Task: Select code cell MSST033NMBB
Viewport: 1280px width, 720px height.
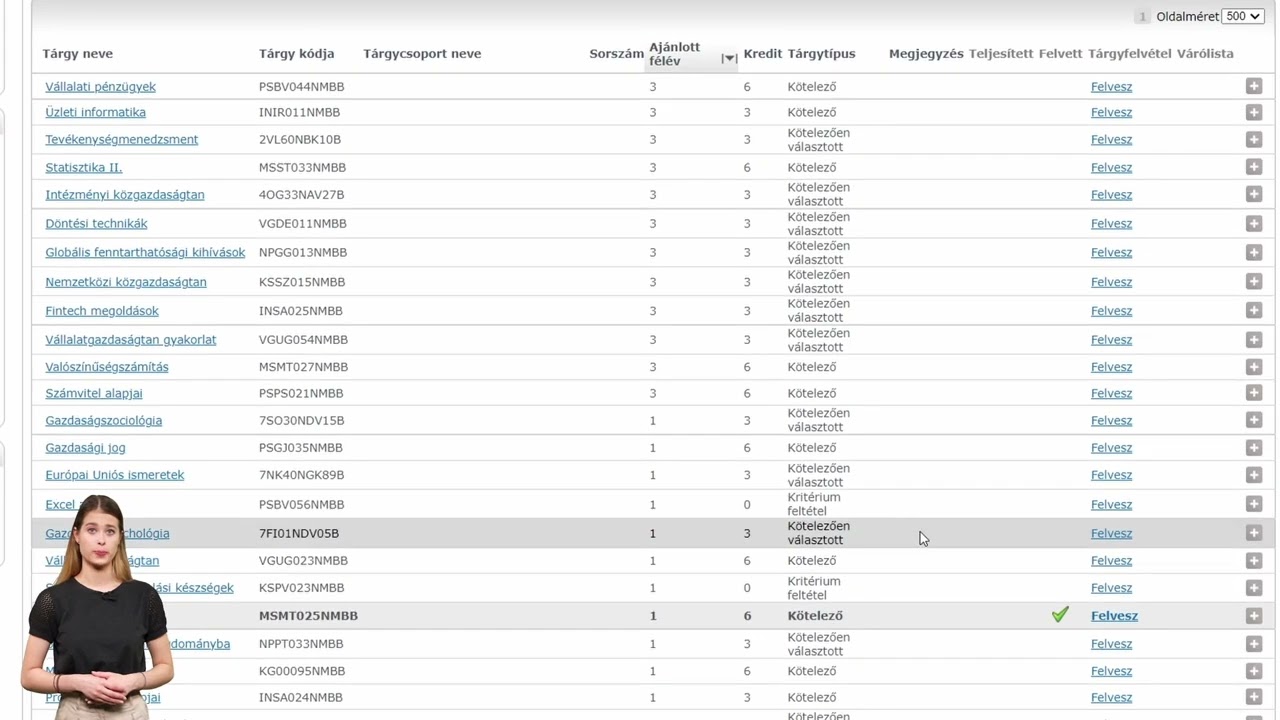Action: [302, 167]
